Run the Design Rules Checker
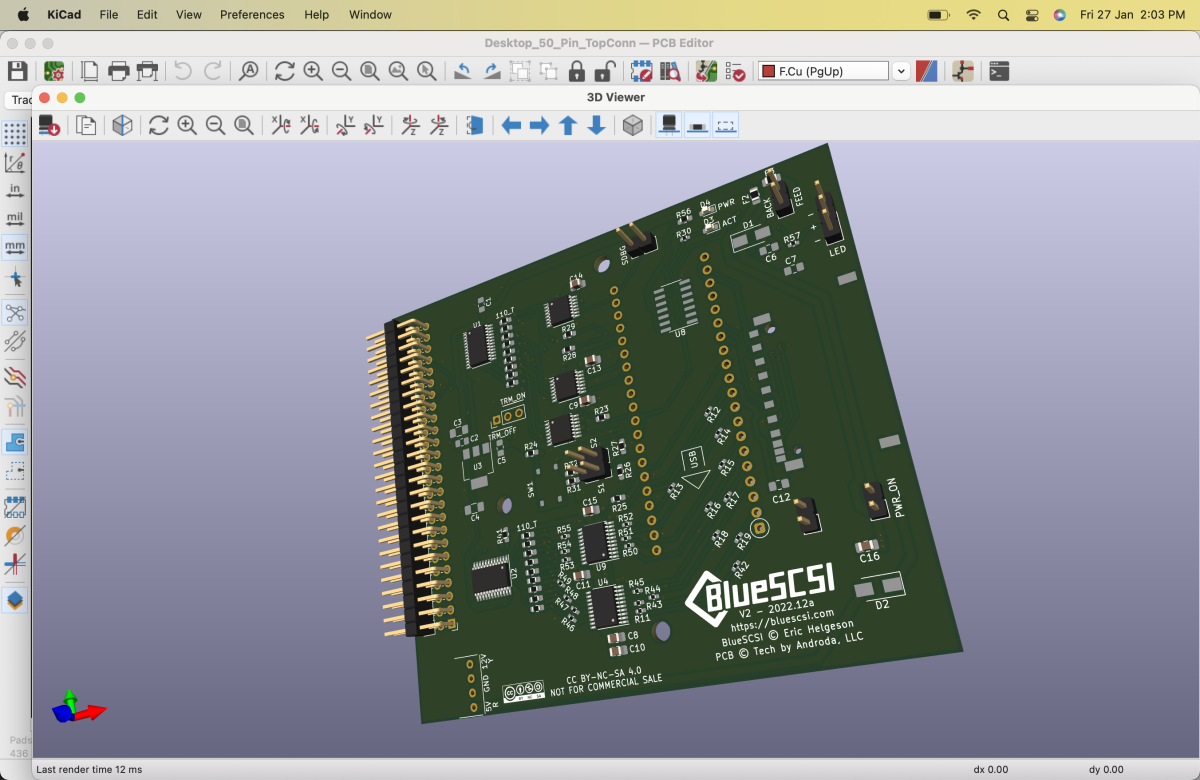 click(x=735, y=71)
